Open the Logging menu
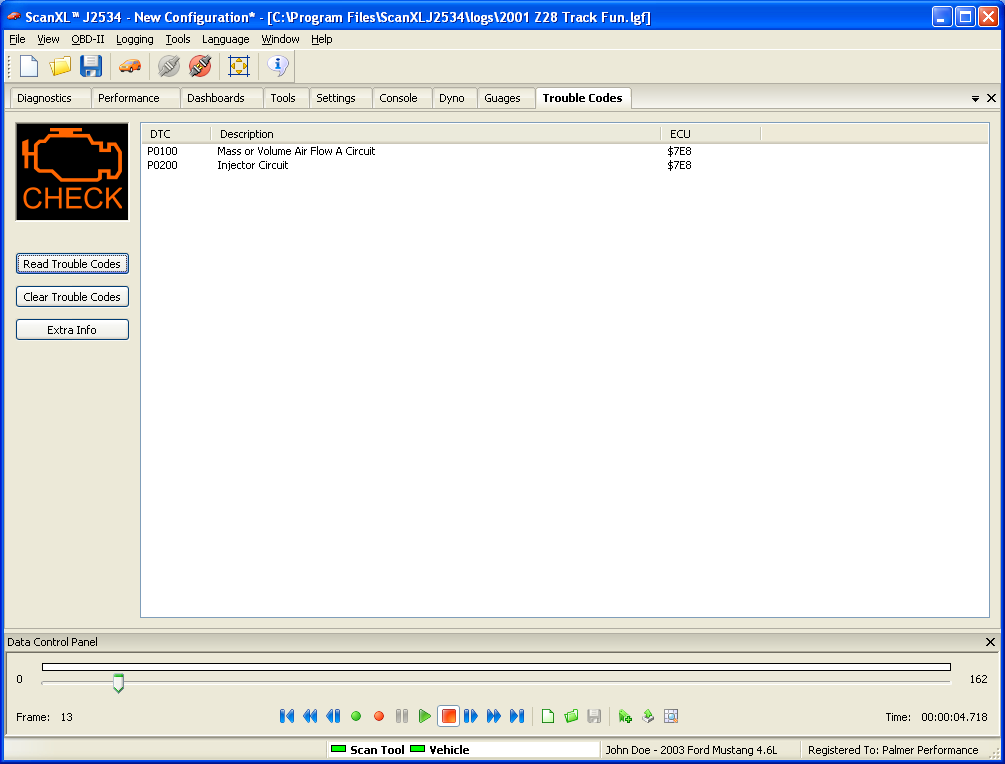 (135, 39)
